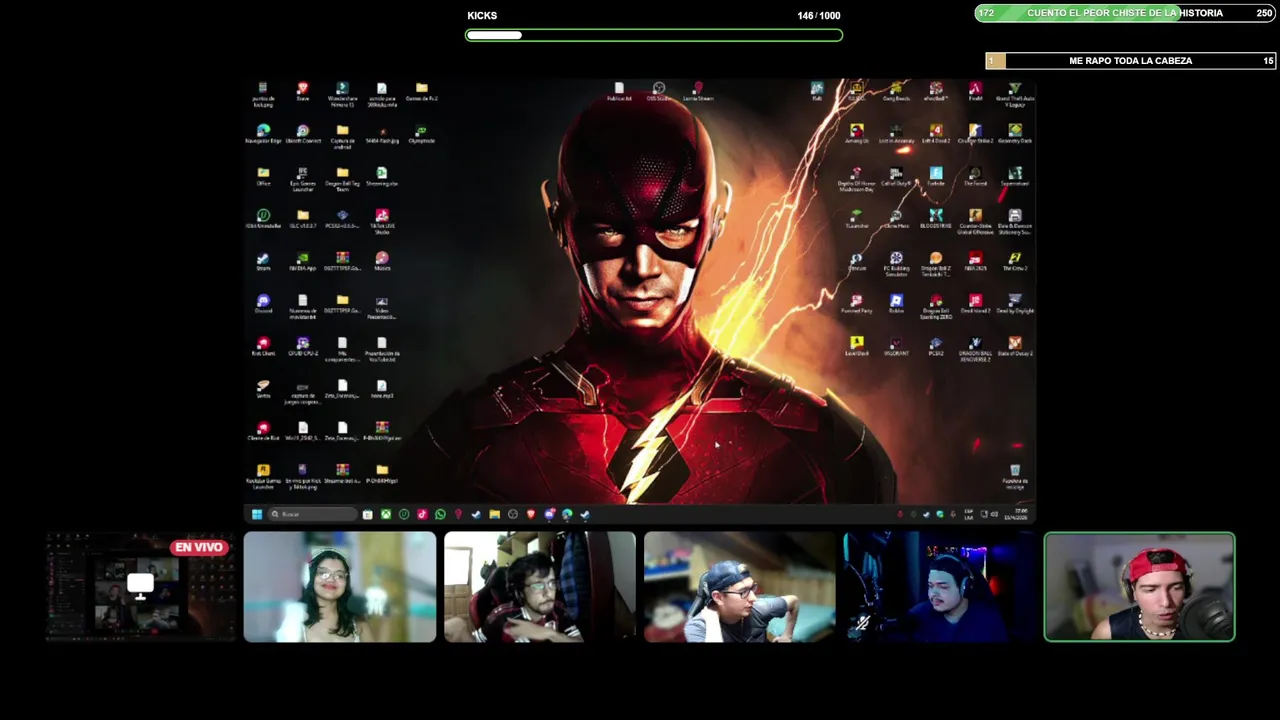Open CPUID CPU-Z shortcut
The width and height of the screenshot is (1280, 720).
click(x=303, y=346)
